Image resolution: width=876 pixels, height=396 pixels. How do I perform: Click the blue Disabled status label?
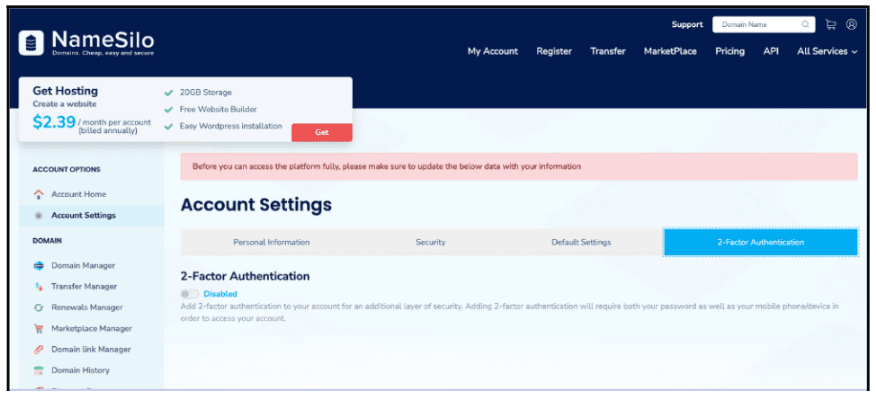(x=220, y=294)
